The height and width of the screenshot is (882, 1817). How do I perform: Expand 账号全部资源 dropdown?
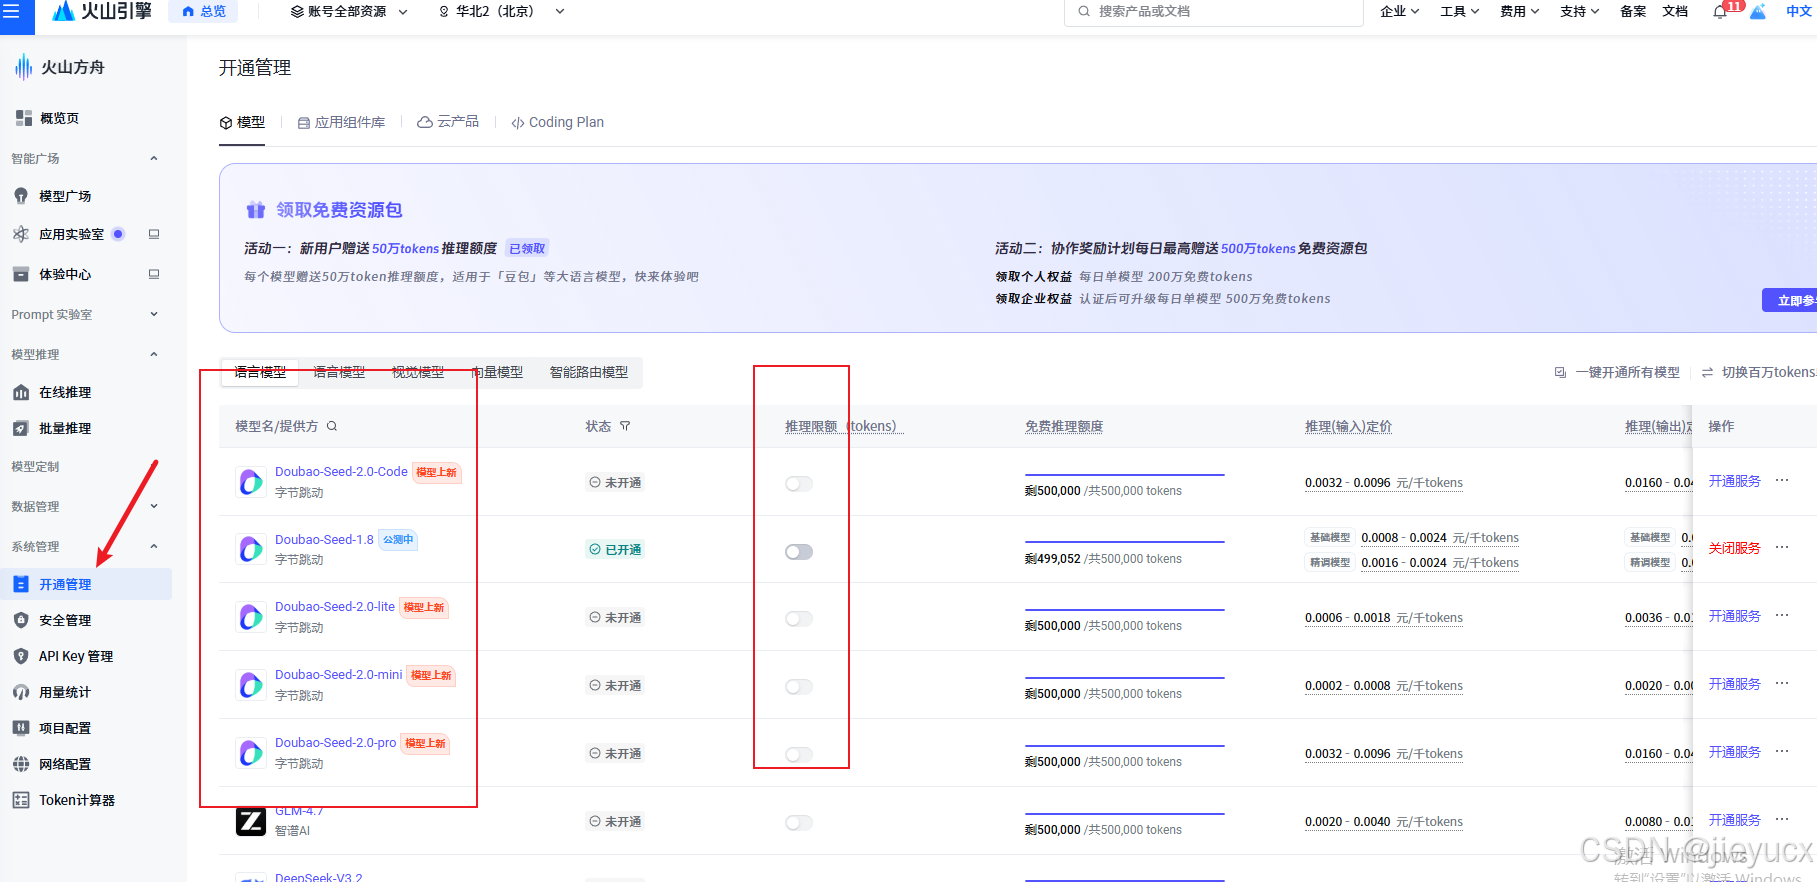point(349,12)
